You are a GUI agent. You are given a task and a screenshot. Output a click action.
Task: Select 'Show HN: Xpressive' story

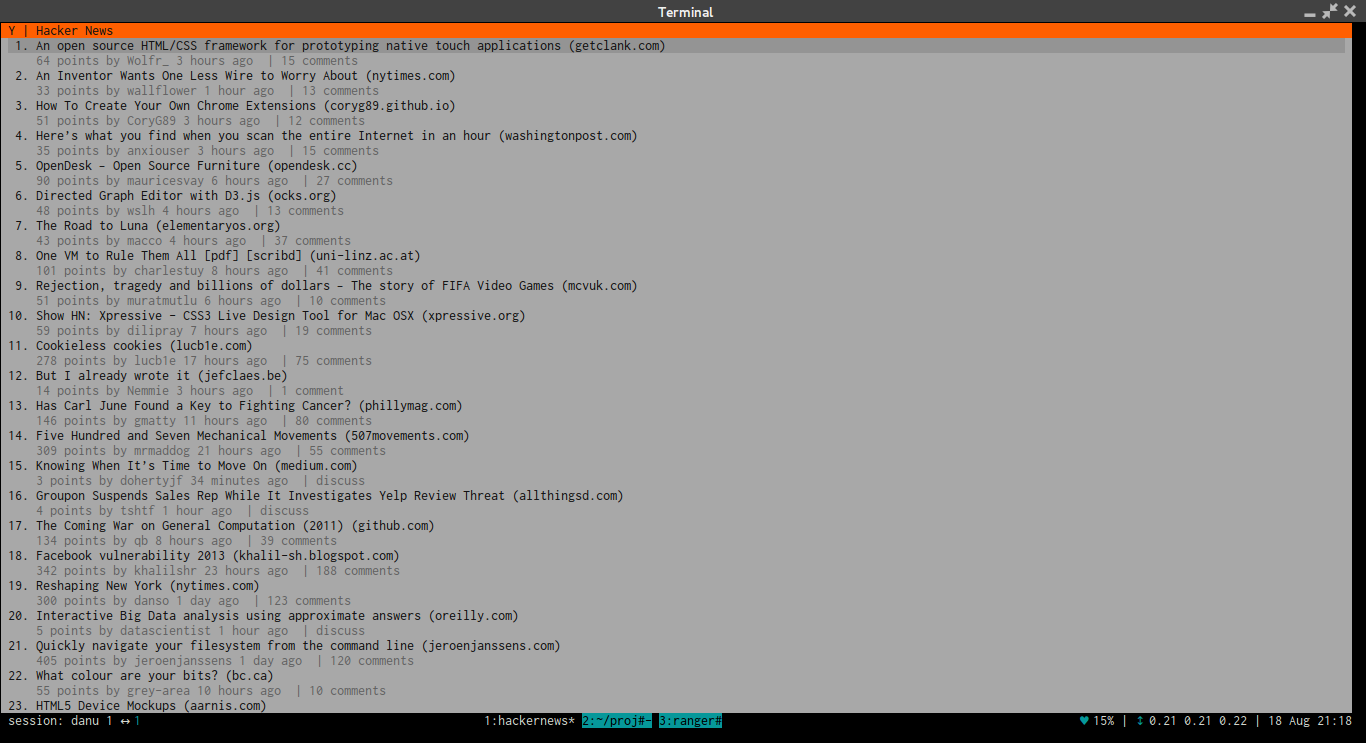(x=280, y=316)
